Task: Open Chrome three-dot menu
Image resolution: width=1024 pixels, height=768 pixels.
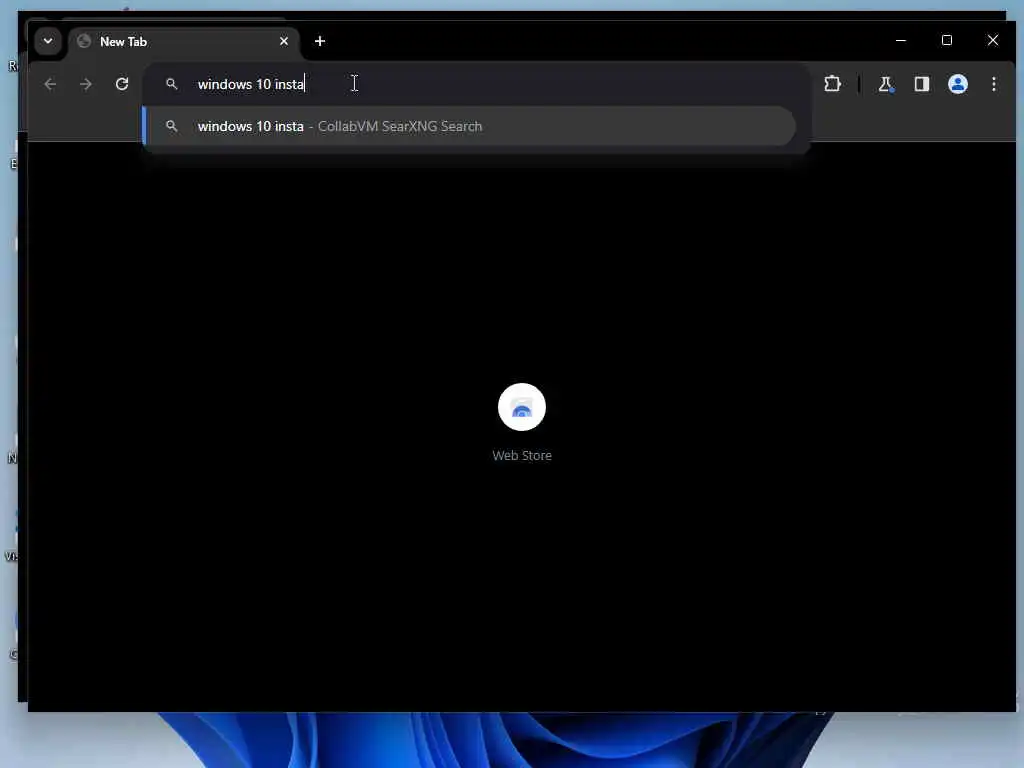Action: 993,84
